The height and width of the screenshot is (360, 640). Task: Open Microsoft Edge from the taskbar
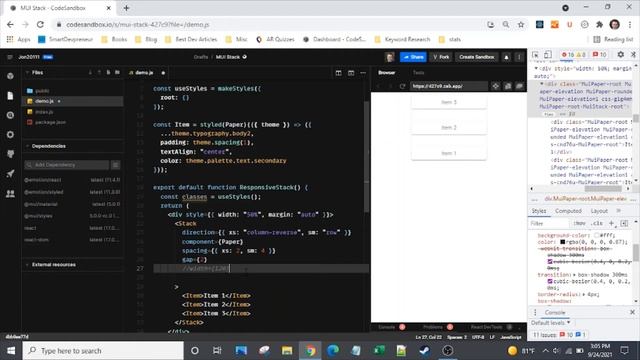[333, 351]
